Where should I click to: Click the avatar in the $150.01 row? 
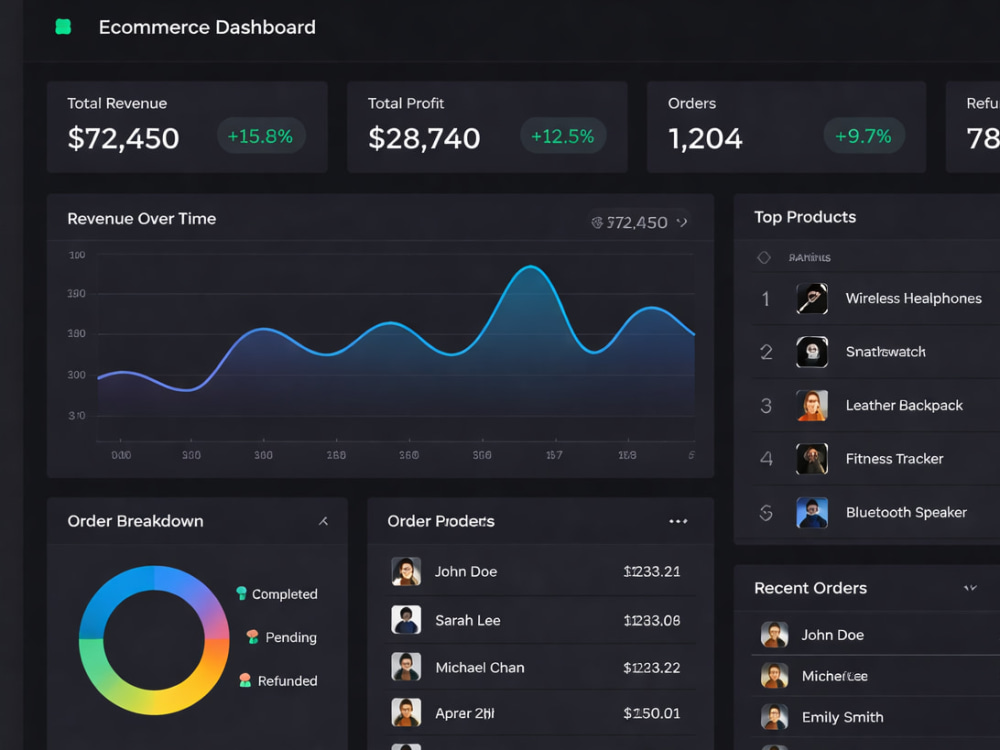click(x=406, y=713)
